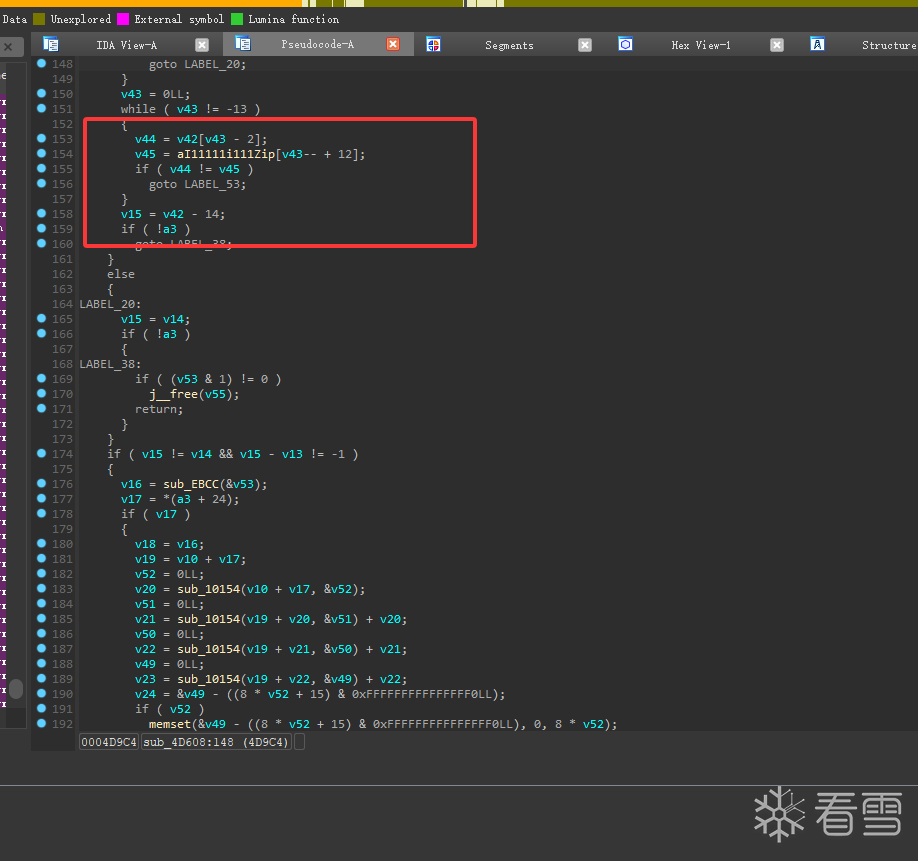This screenshot has height=861, width=918.
Task: Toggle breakpoint dot on line 192
Action: (x=42, y=723)
